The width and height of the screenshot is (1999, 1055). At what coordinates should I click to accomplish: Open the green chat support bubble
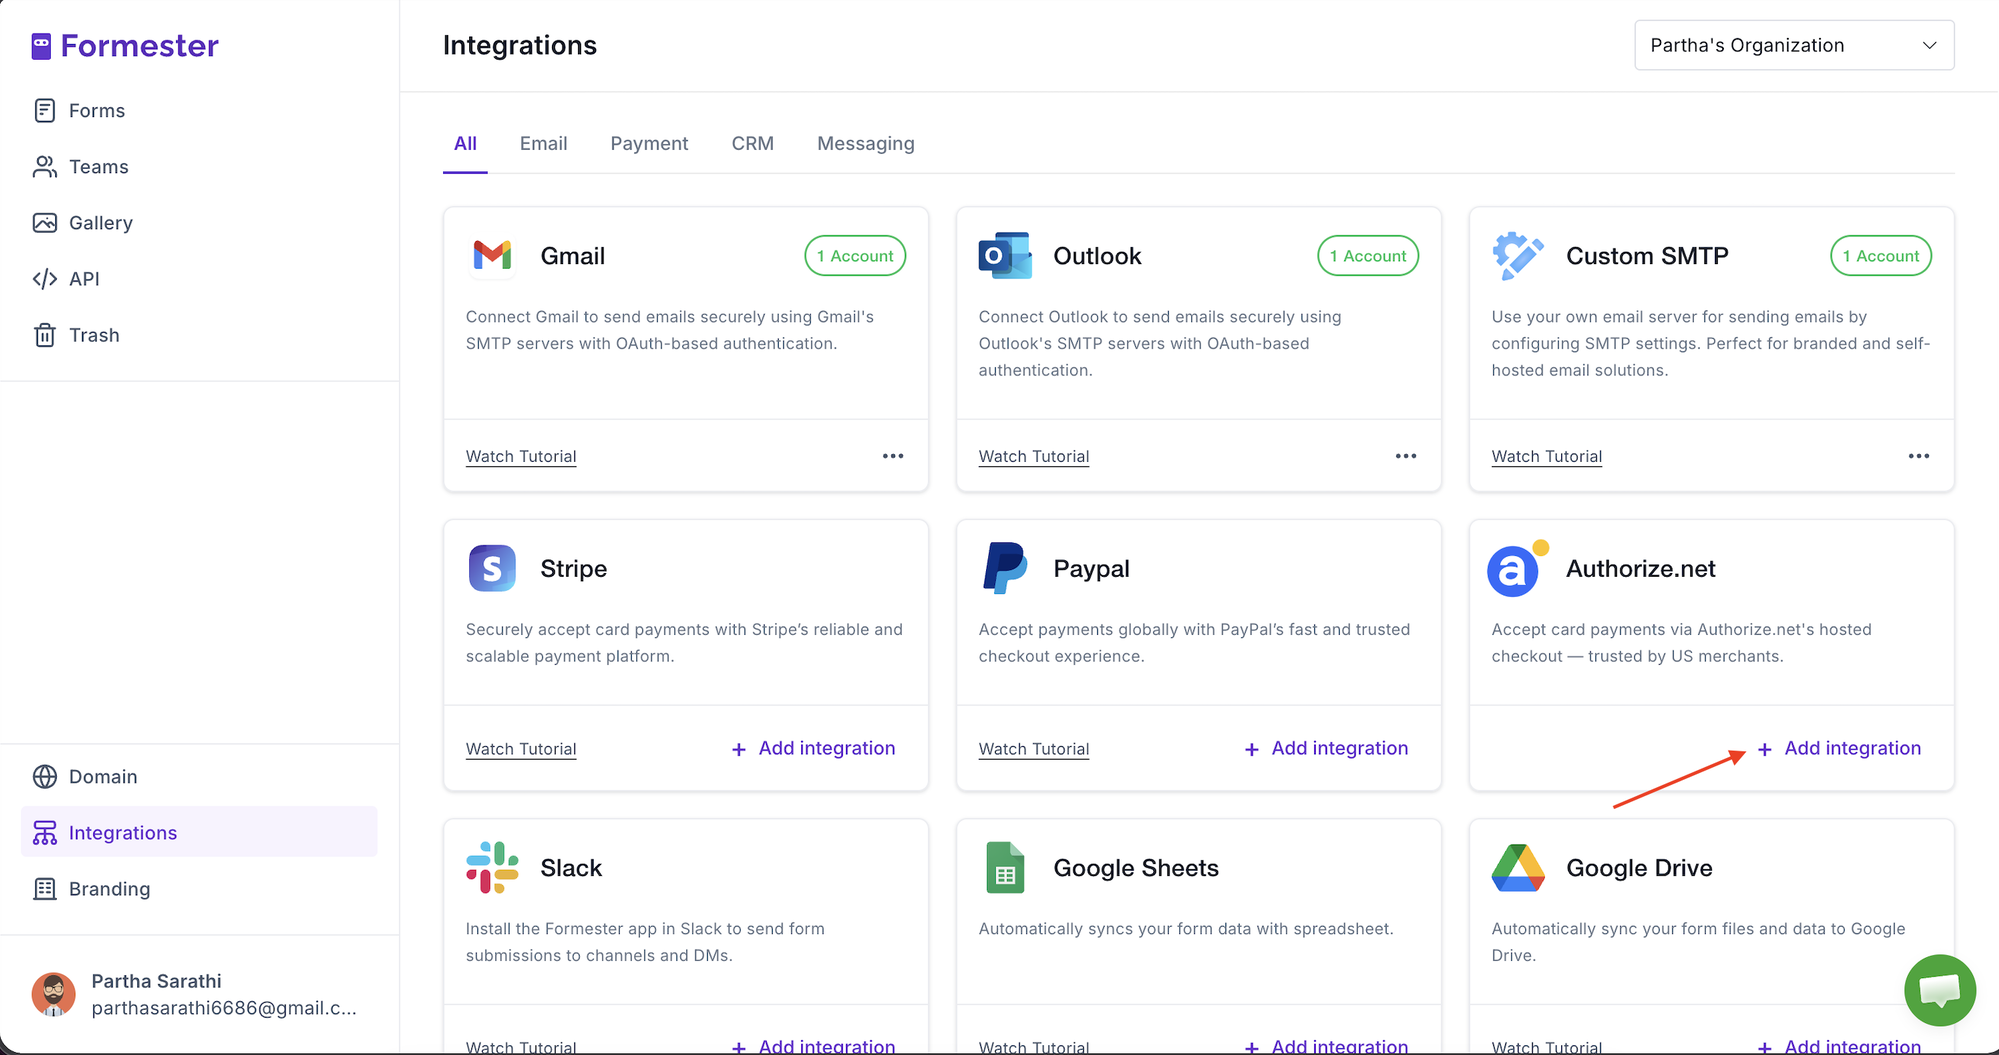[x=1940, y=990]
